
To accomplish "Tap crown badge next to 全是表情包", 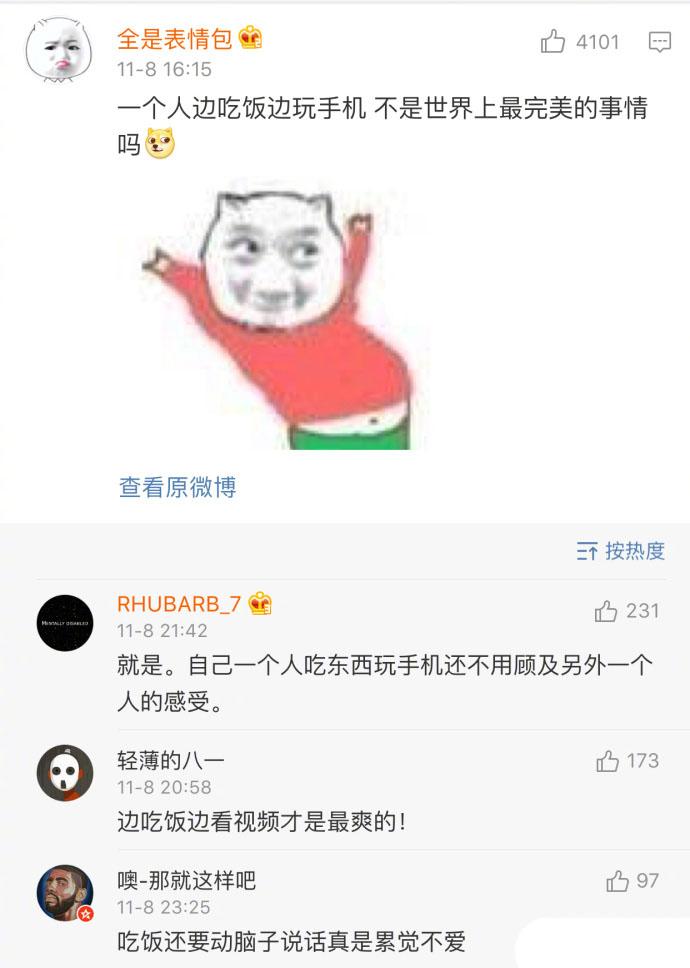I will point(251,37).
